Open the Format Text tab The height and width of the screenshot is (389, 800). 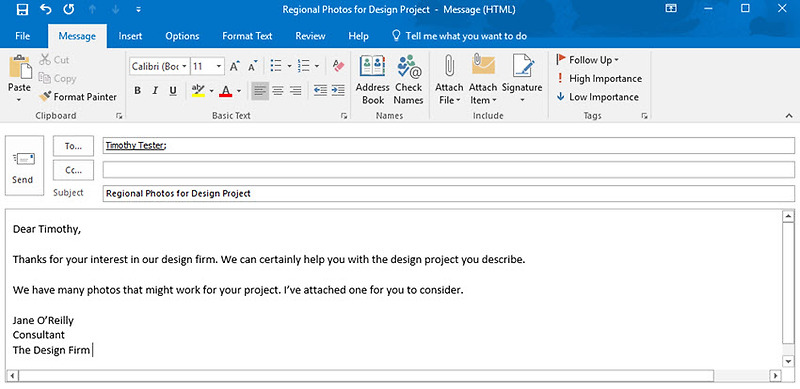247,36
